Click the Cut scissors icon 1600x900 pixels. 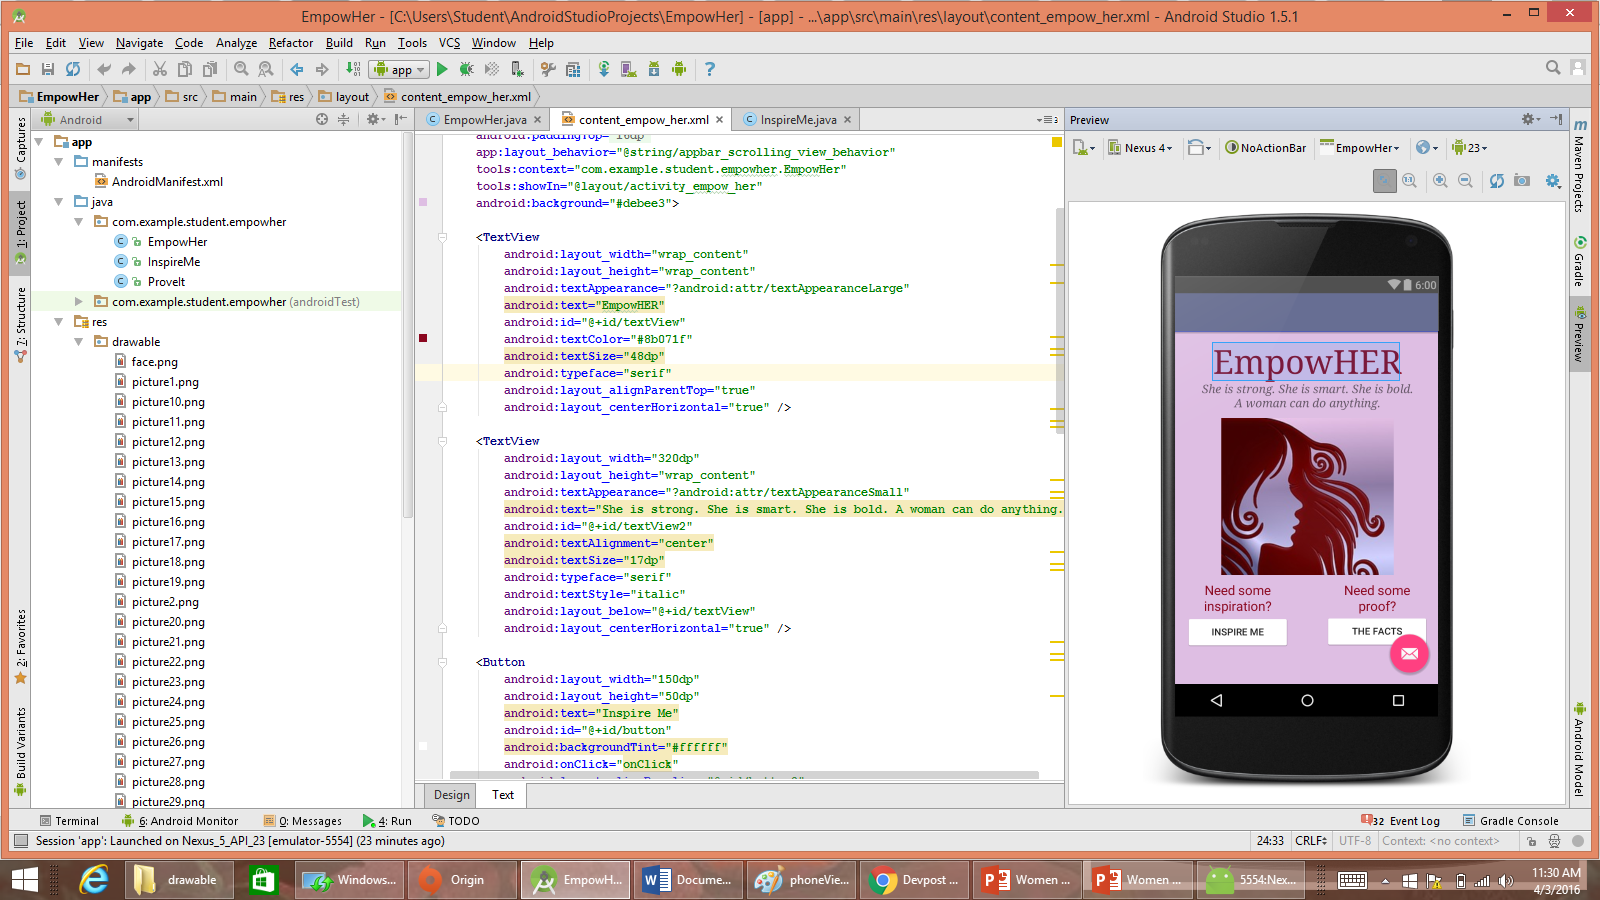[159, 69]
